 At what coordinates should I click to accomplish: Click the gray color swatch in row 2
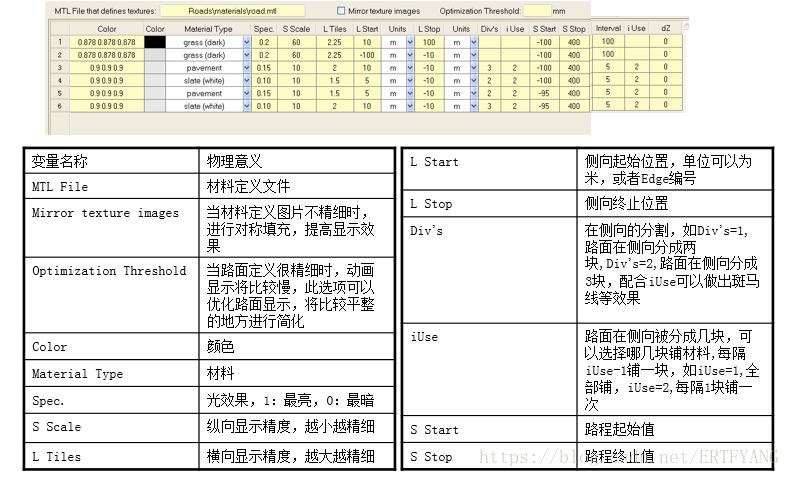pos(155,55)
